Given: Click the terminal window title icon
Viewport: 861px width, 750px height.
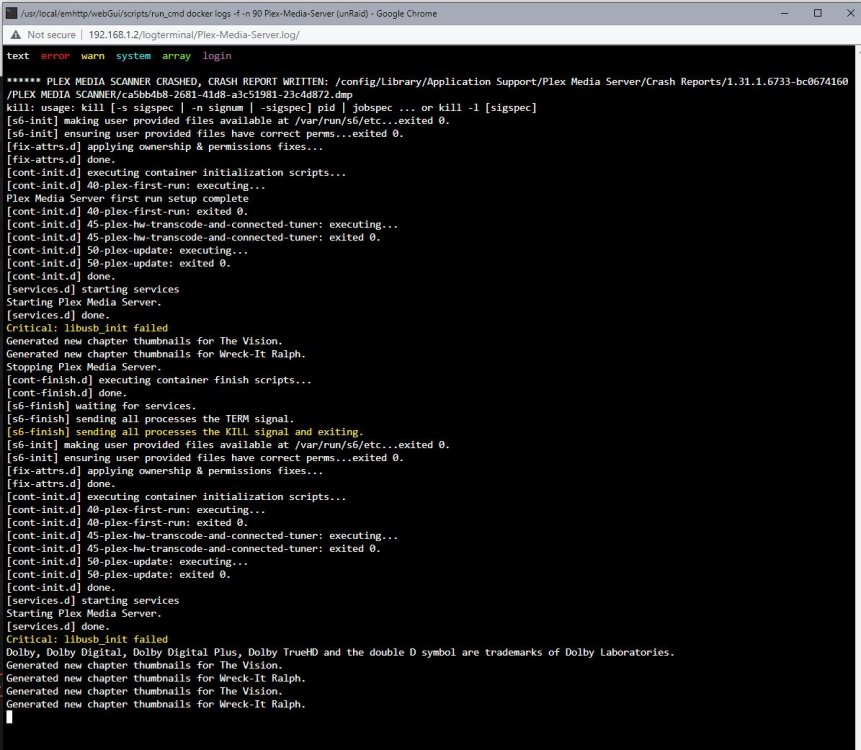Looking at the screenshot, I should tap(11, 13).
